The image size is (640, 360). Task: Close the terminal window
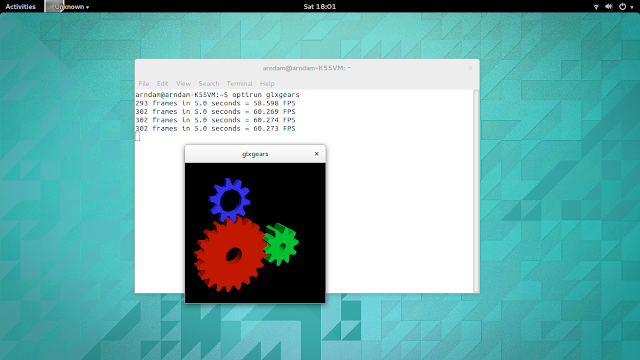coord(470,68)
